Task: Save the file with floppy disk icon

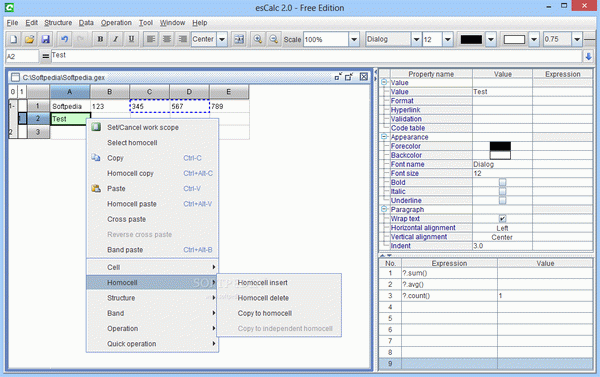Action: tap(46, 39)
